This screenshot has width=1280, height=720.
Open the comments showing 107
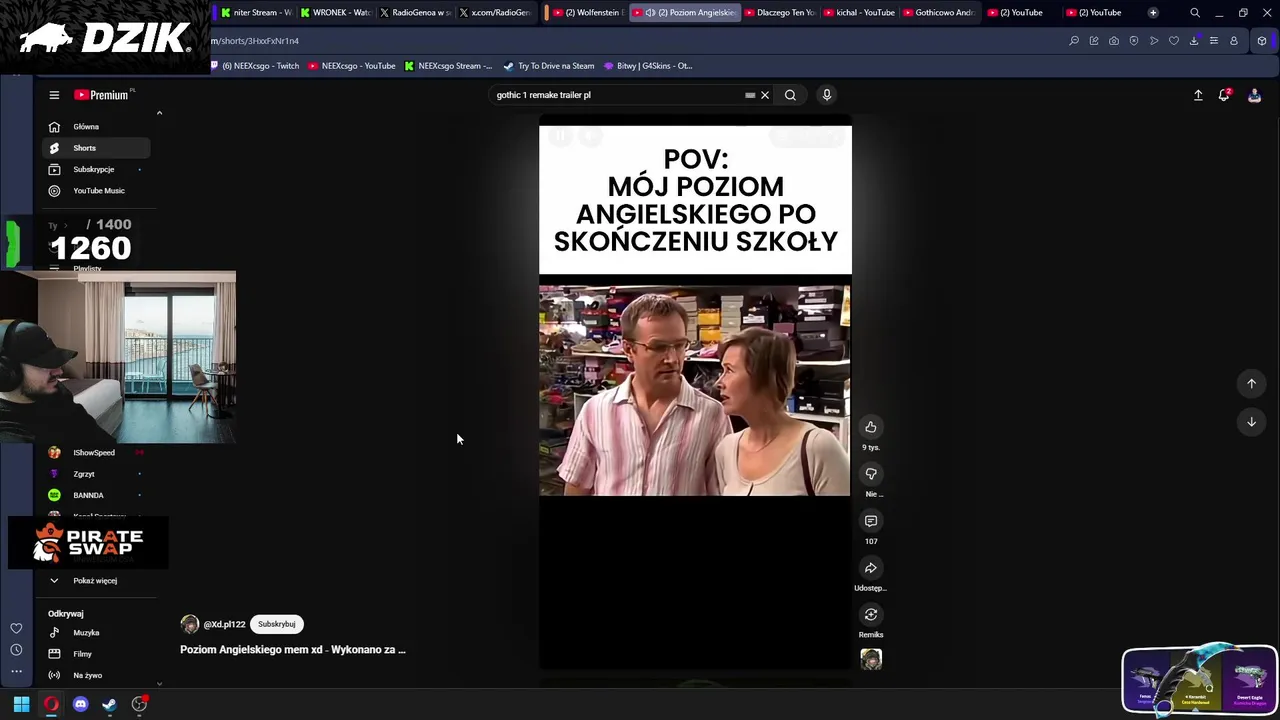(x=871, y=521)
